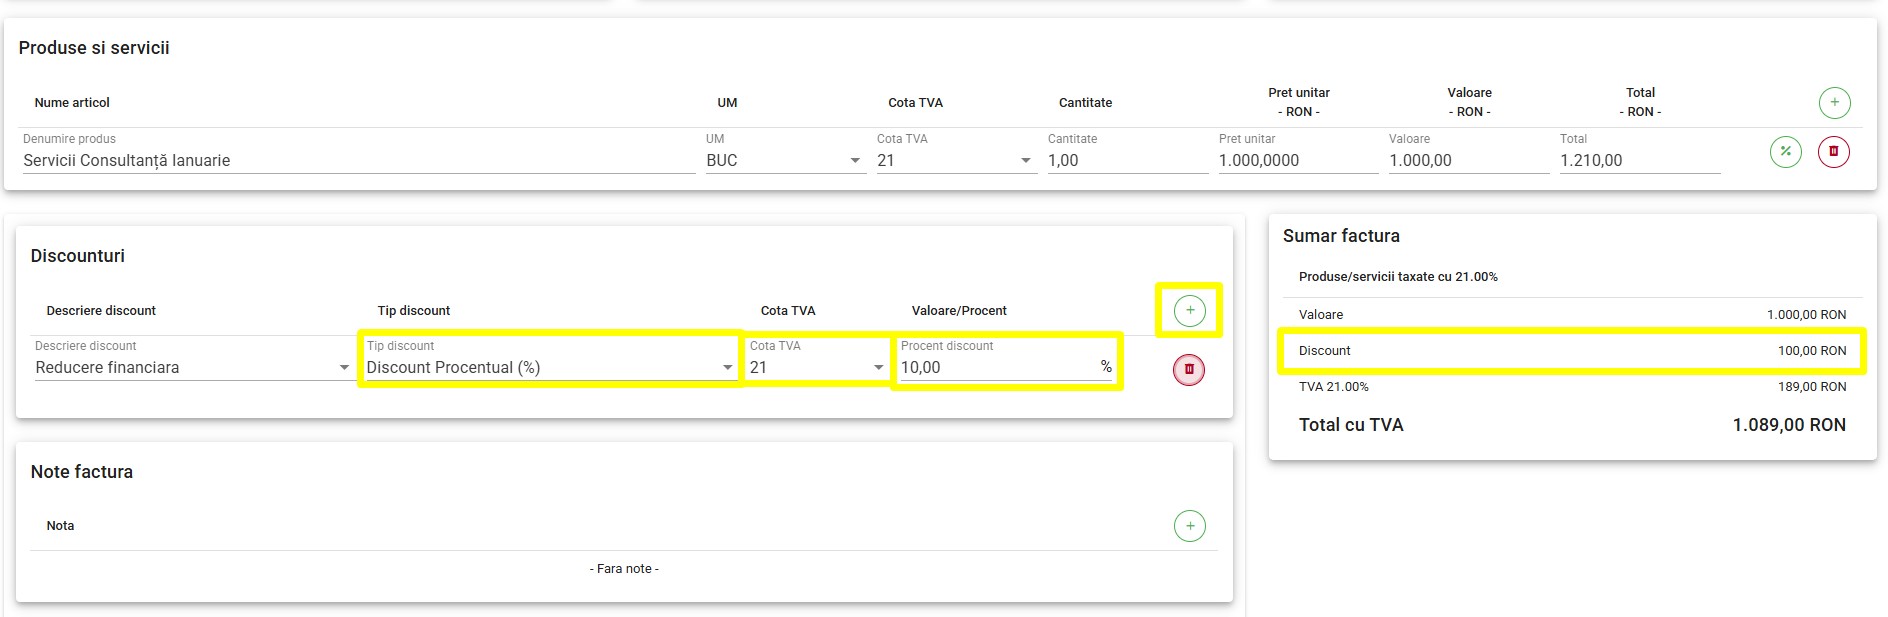Add a new discount with plus icon
1888x617 pixels.
tap(1189, 310)
